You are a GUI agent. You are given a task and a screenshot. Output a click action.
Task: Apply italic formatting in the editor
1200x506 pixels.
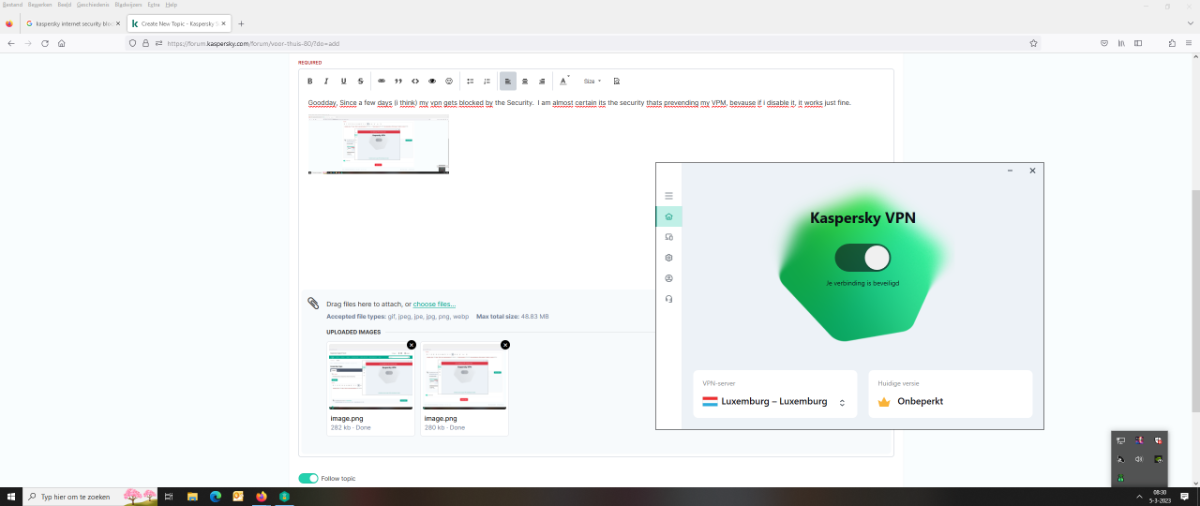326,81
